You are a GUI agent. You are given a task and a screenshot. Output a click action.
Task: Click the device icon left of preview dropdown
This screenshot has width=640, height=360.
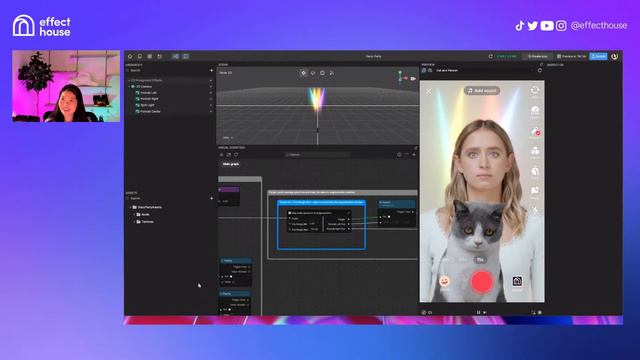[424, 71]
